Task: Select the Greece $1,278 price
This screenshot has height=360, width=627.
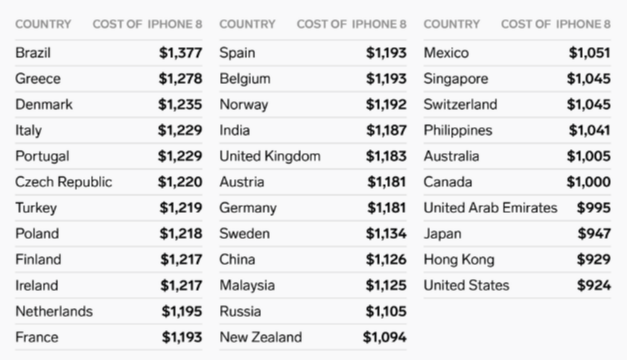Action: (180, 79)
